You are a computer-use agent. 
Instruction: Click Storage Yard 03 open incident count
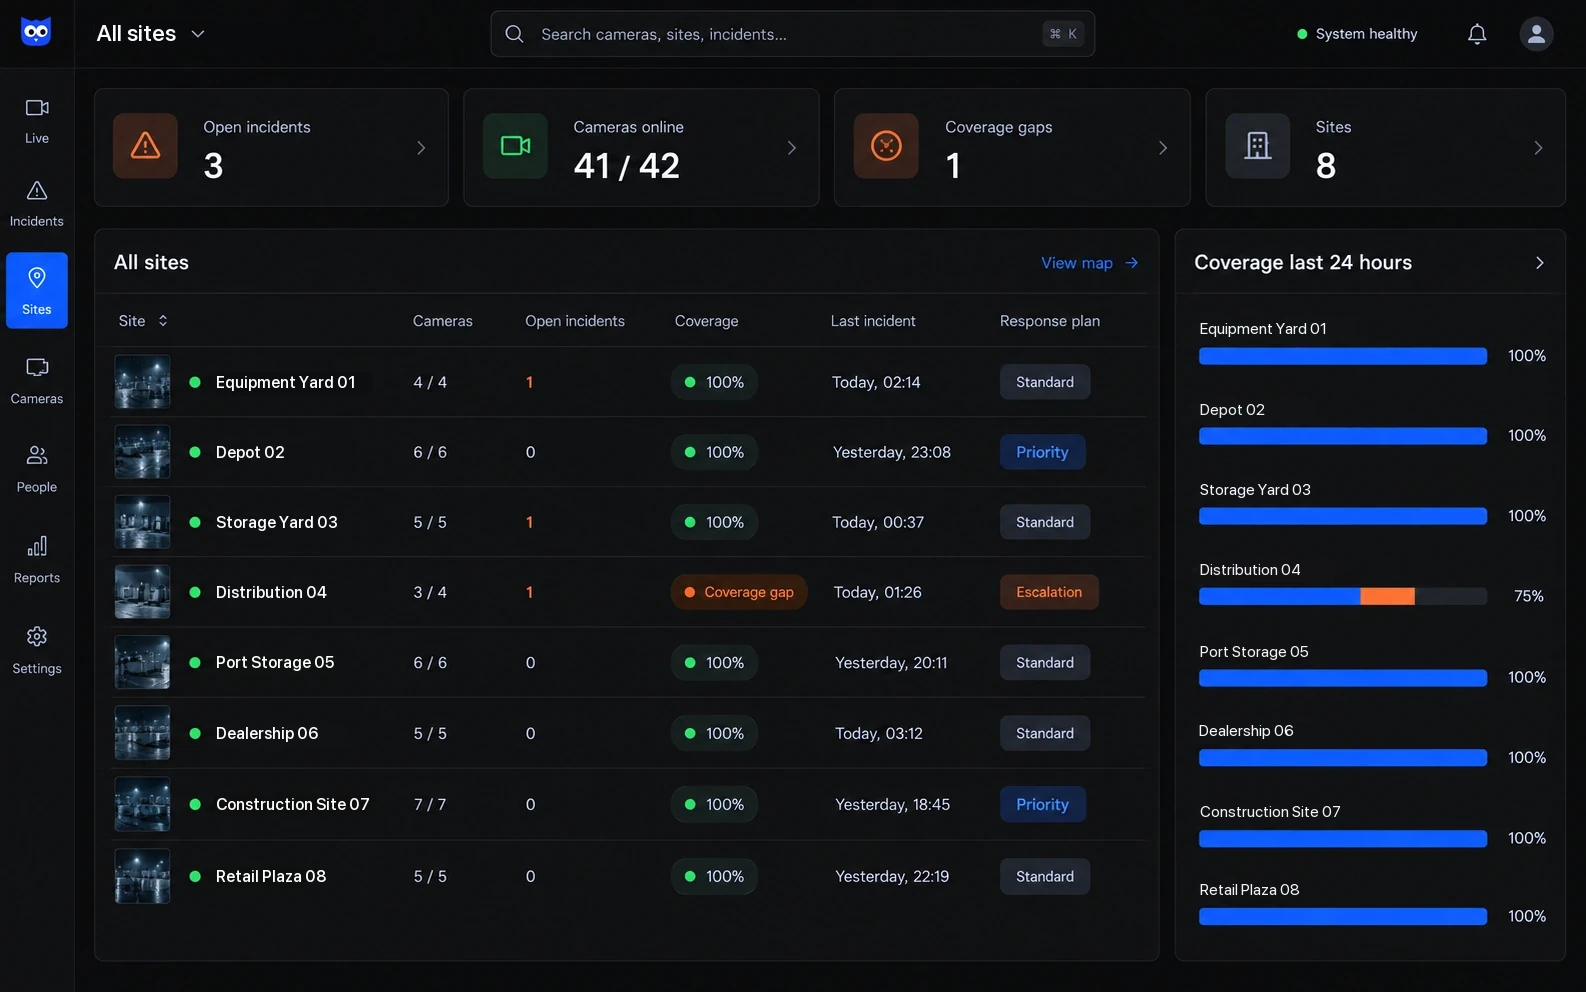point(529,522)
